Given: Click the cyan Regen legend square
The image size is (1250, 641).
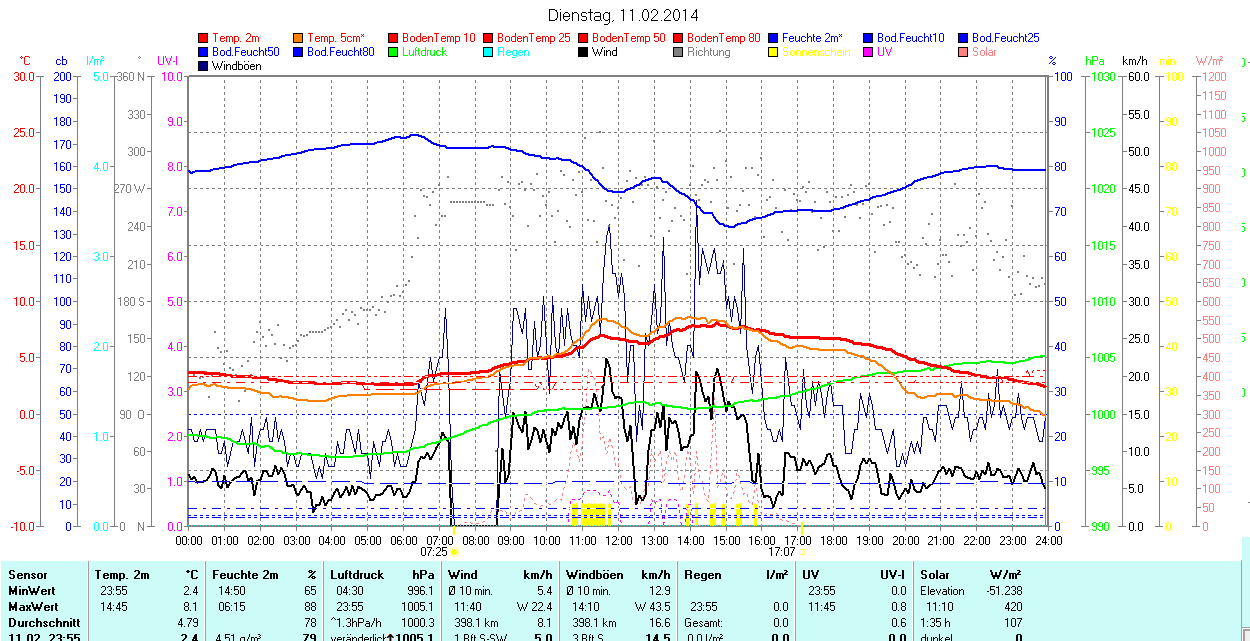Looking at the screenshot, I should [488, 52].
